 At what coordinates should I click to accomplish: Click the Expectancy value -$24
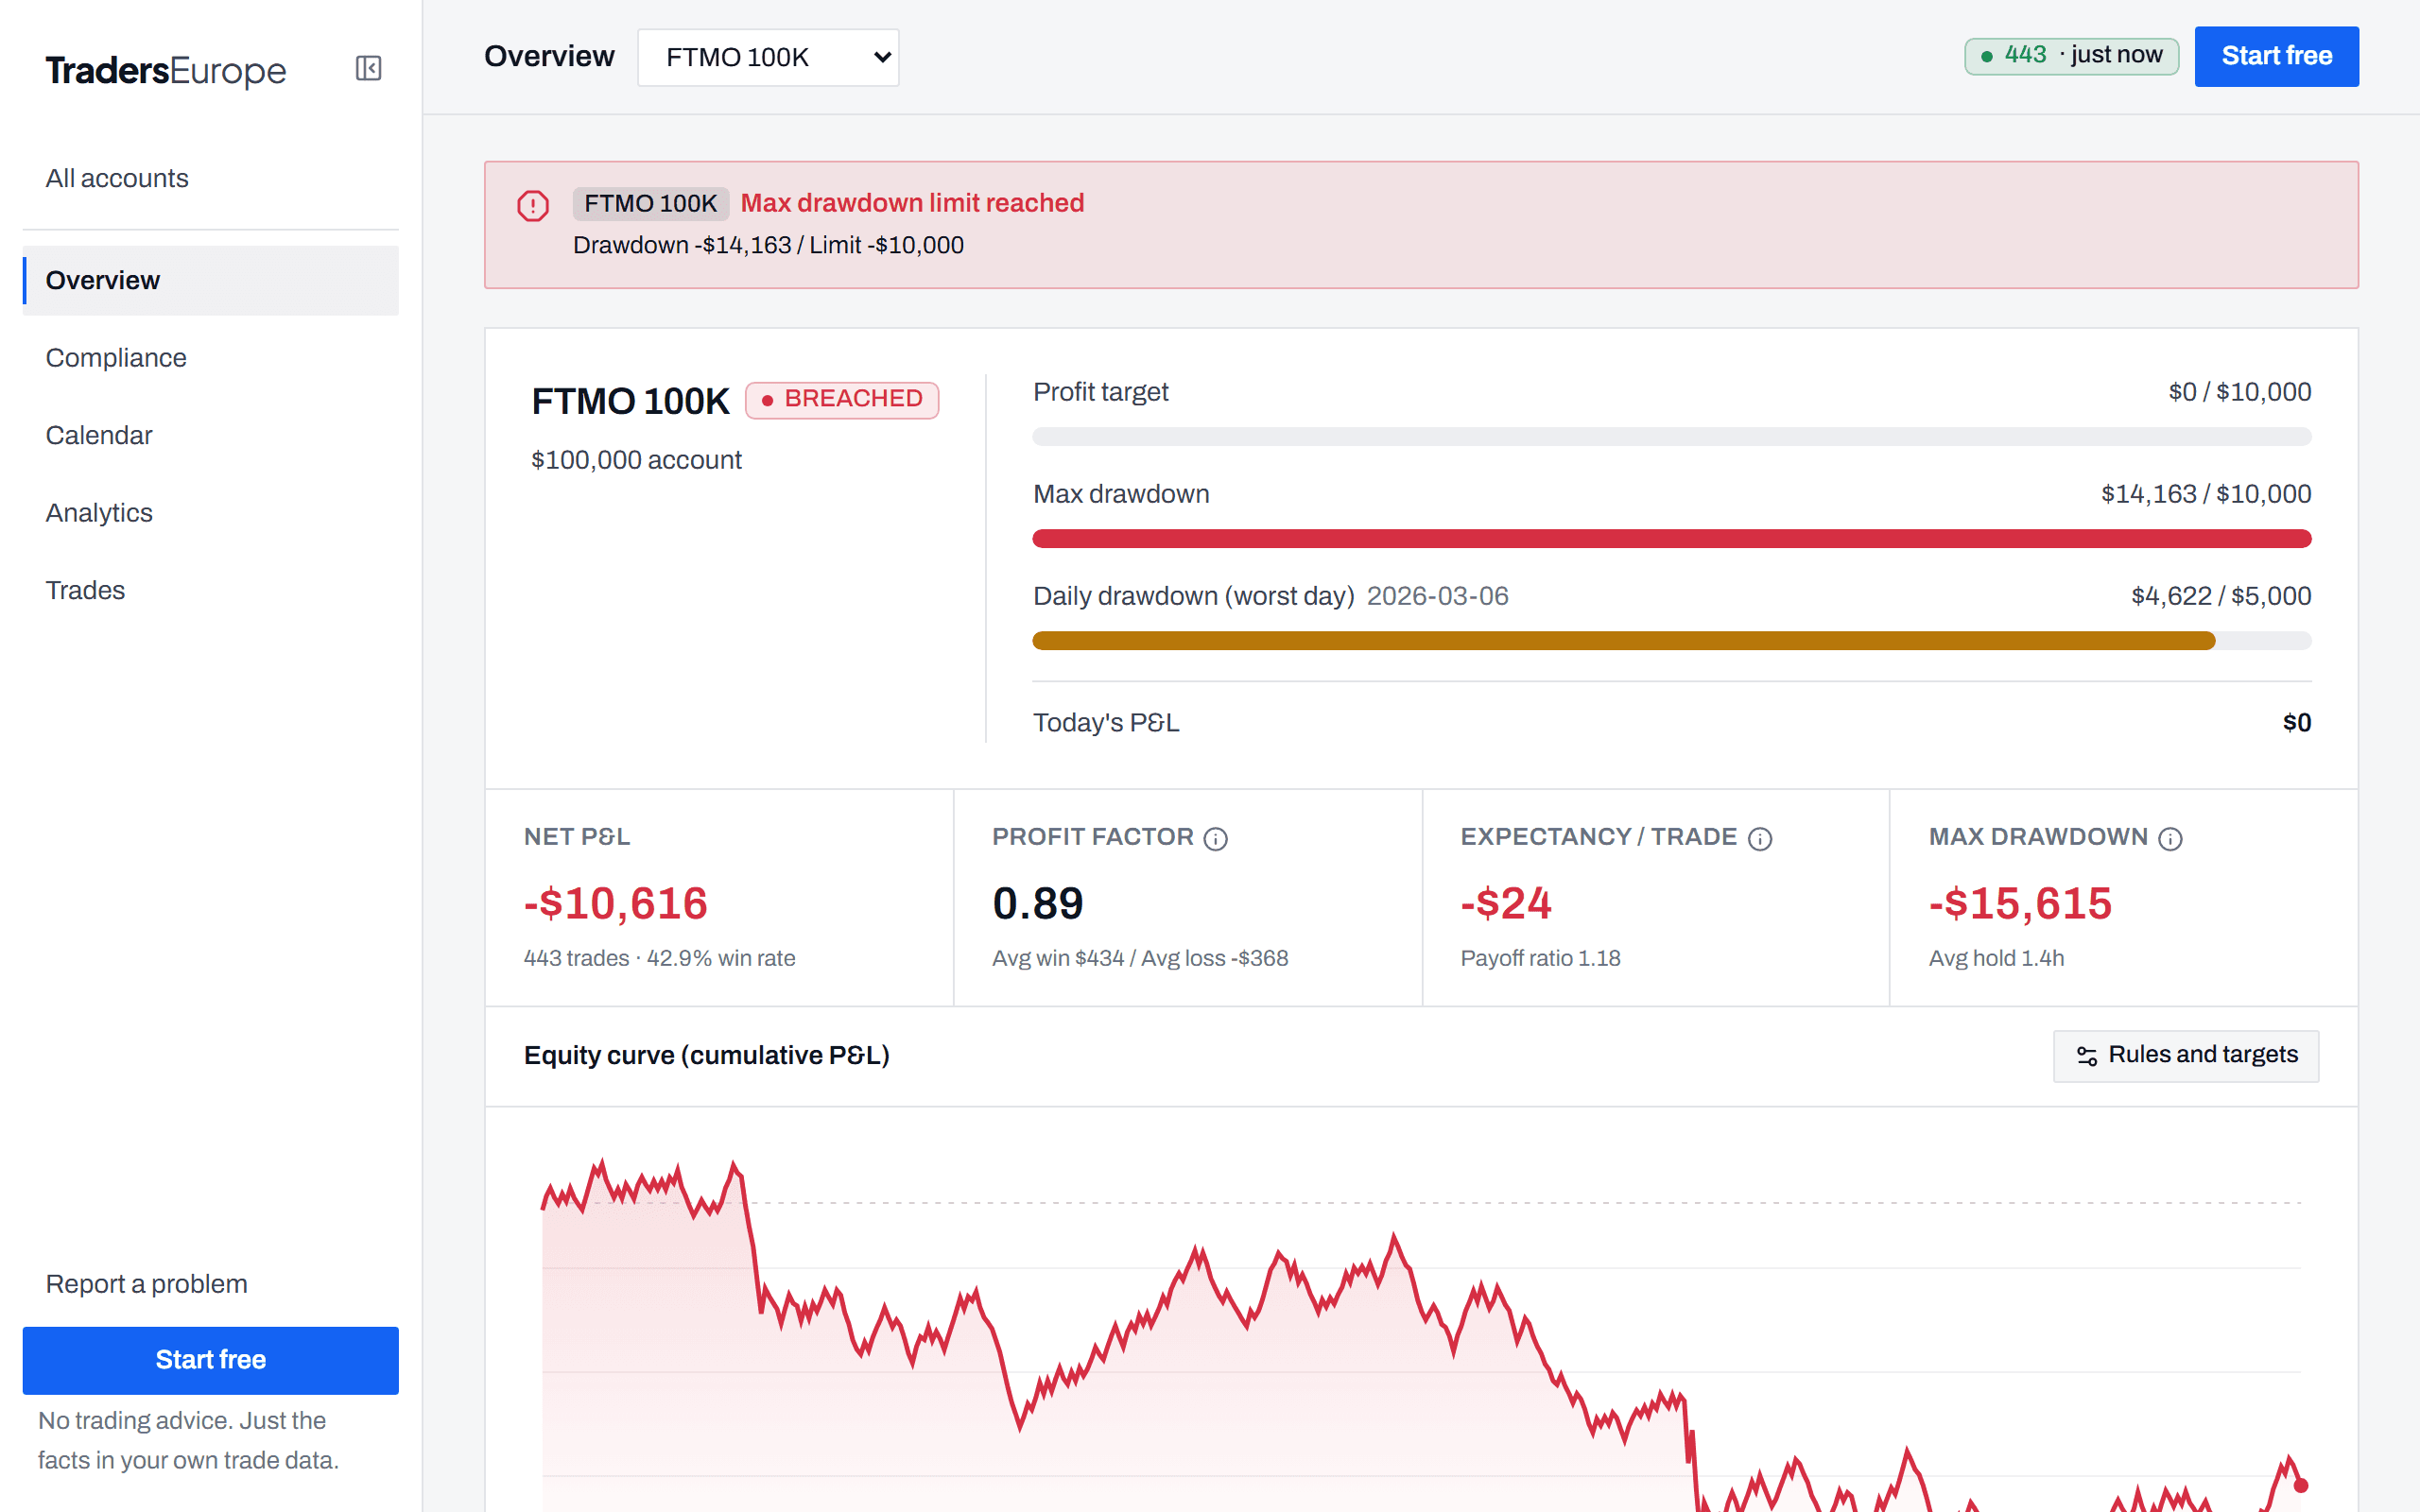pyautogui.click(x=1506, y=903)
